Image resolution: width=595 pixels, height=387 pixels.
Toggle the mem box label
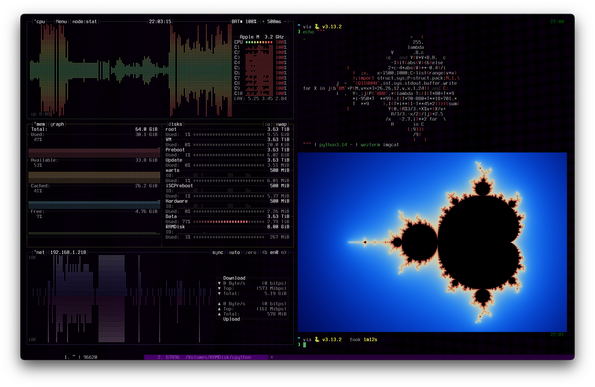[40, 124]
